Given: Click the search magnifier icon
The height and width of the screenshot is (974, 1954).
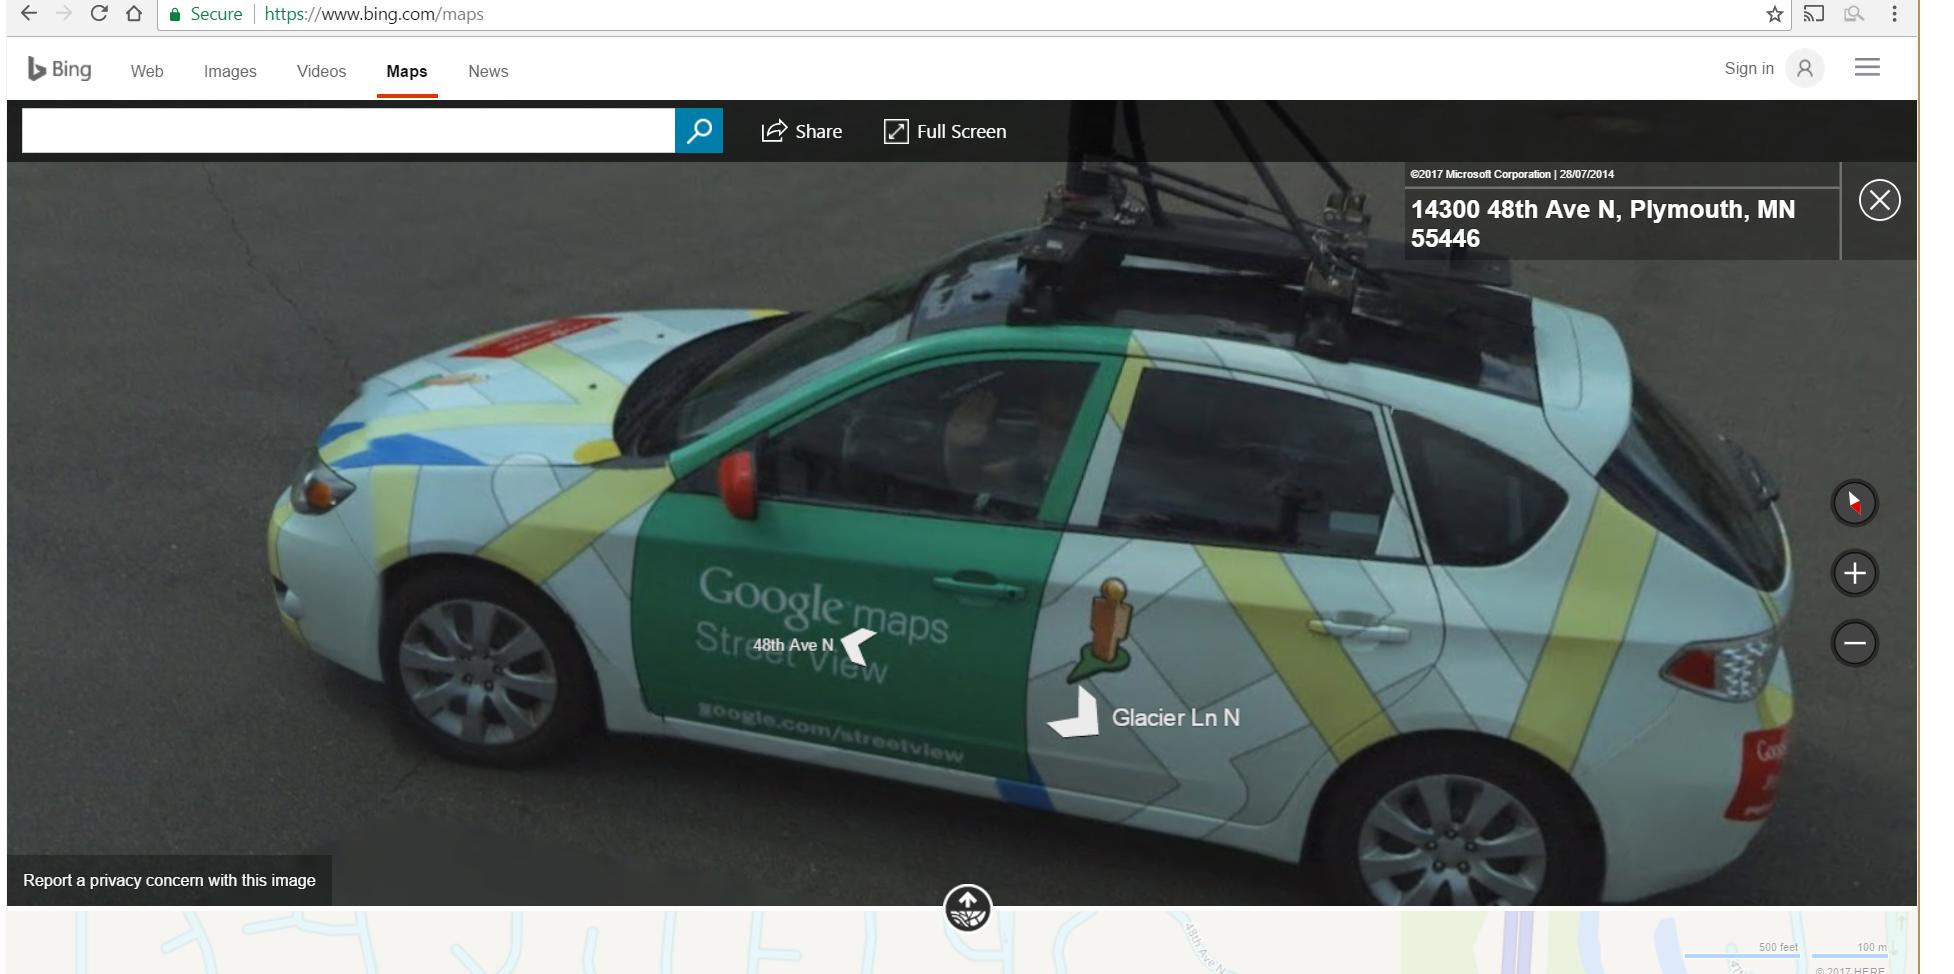Looking at the screenshot, I should [x=700, y=130].
